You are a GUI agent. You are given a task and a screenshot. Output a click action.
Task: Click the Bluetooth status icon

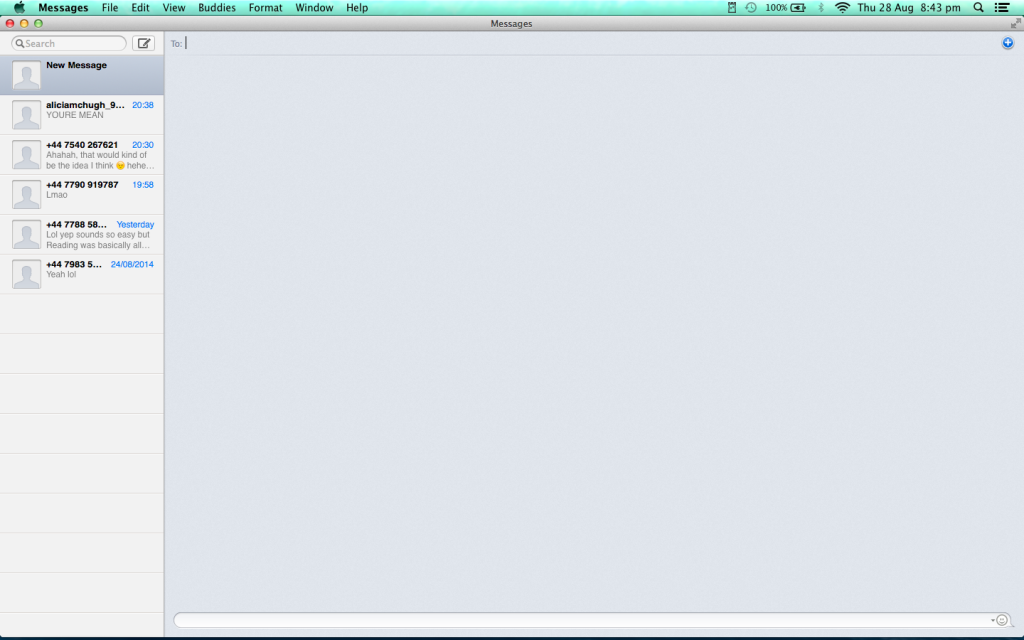(821, 7)
